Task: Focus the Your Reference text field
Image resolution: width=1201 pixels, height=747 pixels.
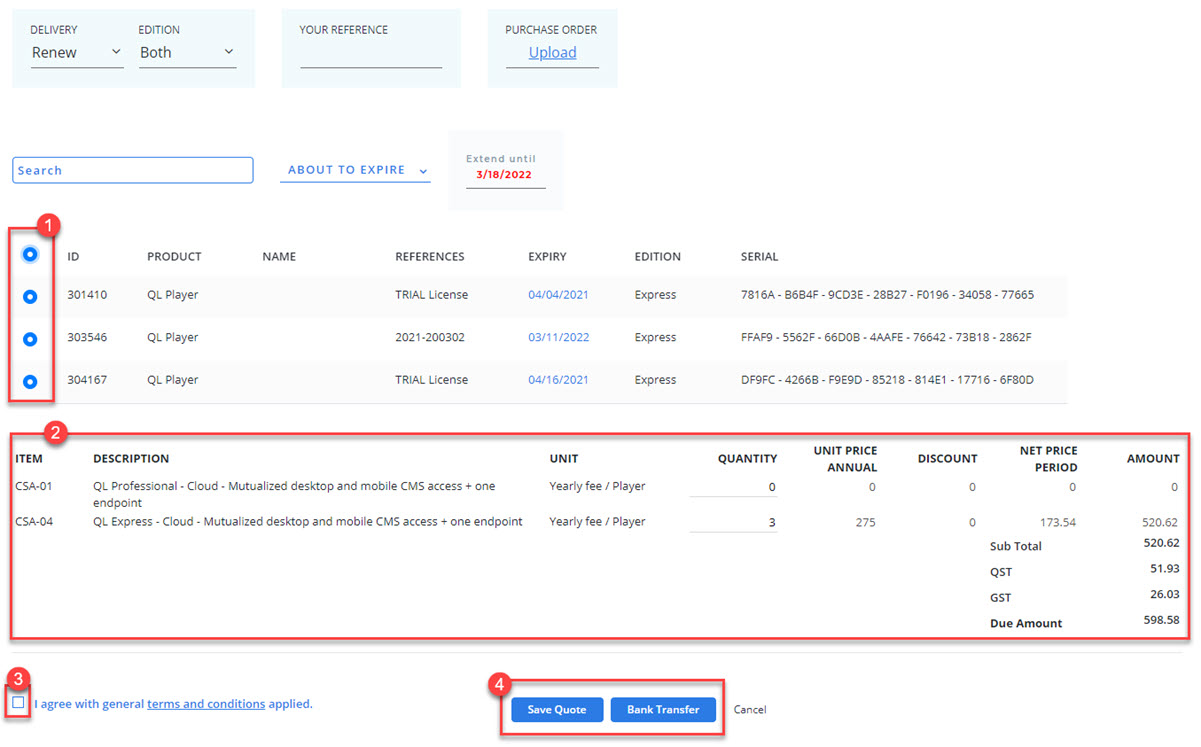Action: pyautogui.click(x=371, y=56)
